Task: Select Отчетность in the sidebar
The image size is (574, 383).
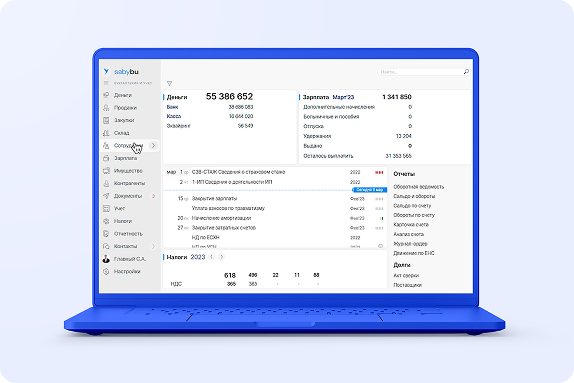Action: point(129,234)
